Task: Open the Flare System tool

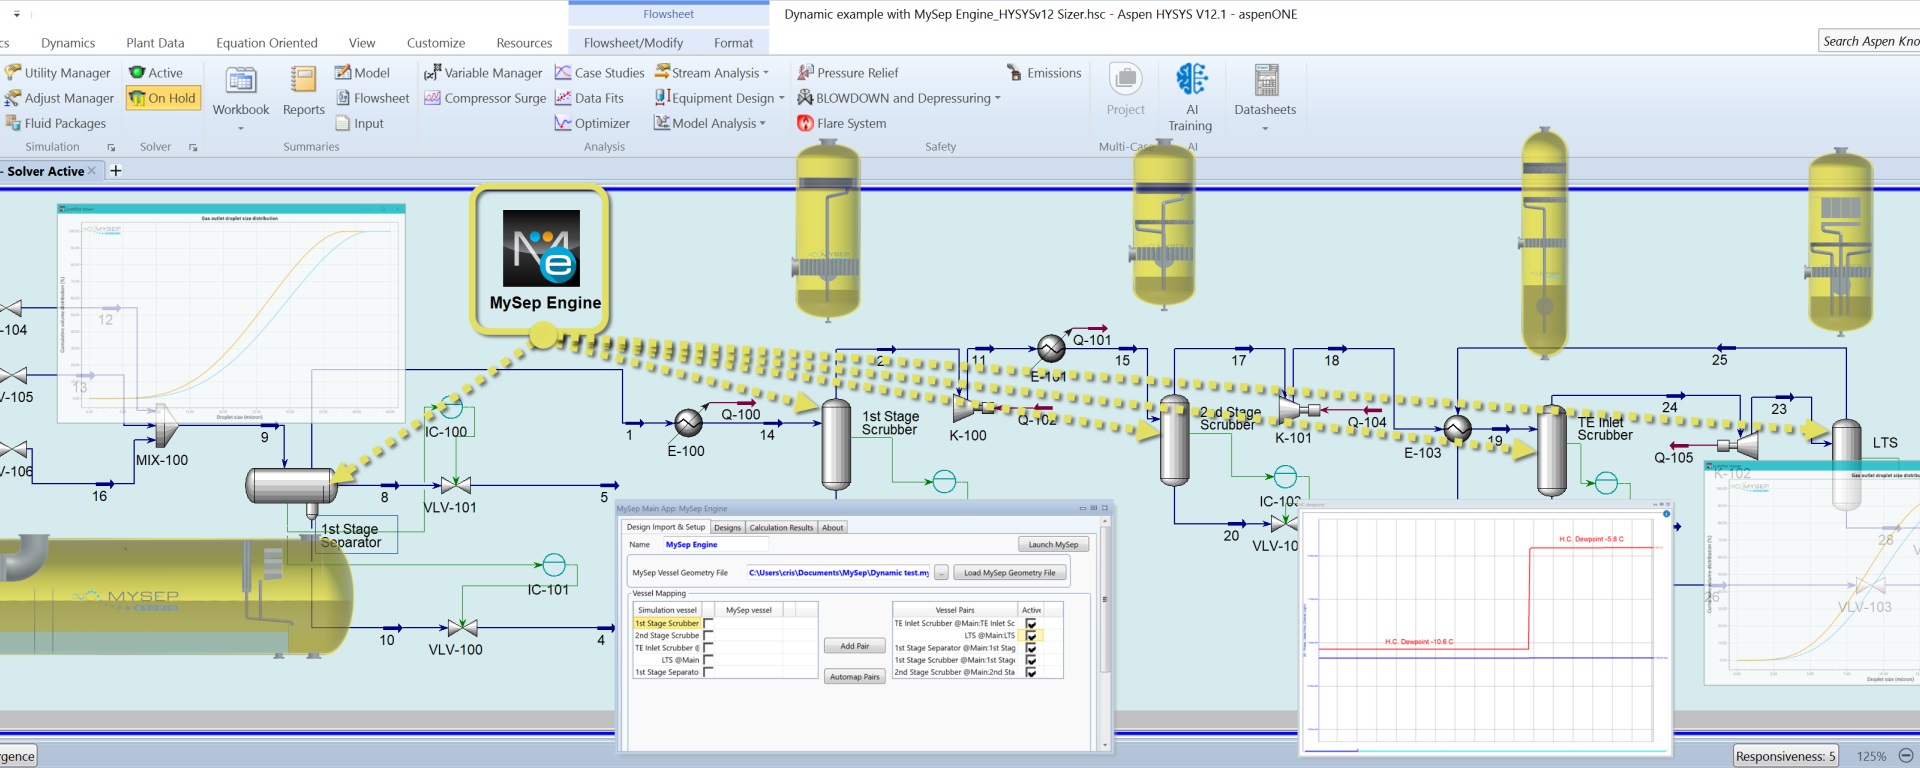Action: [841, 123]
